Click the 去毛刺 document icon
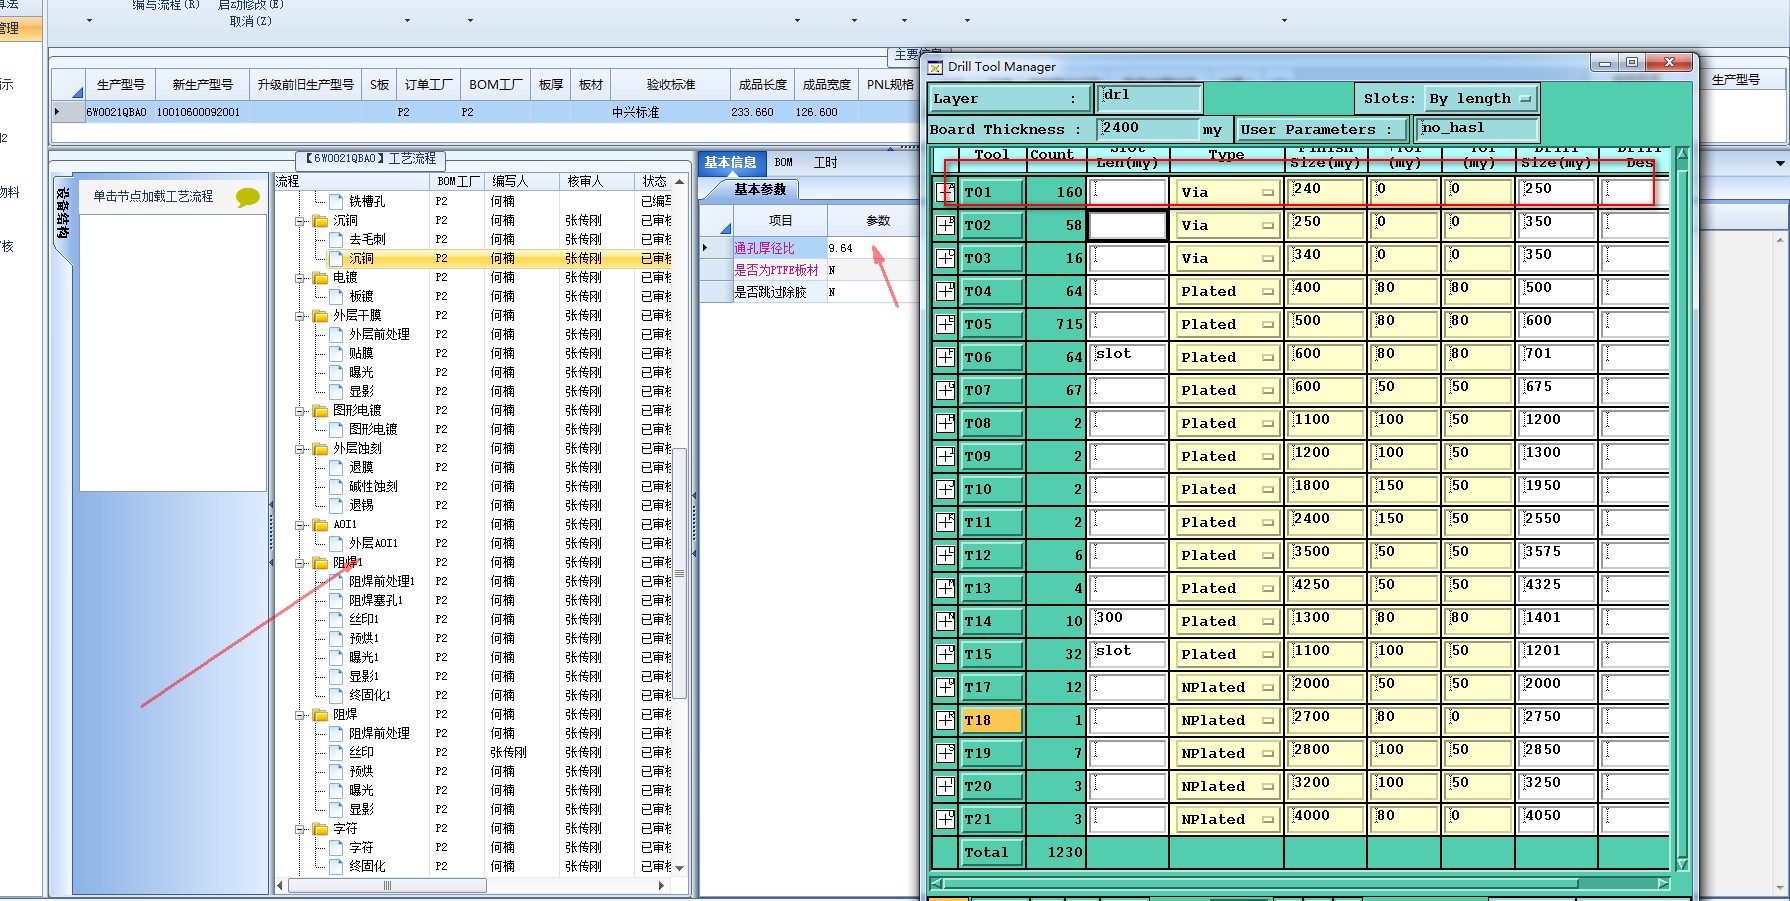 click(x=336, y=240)
